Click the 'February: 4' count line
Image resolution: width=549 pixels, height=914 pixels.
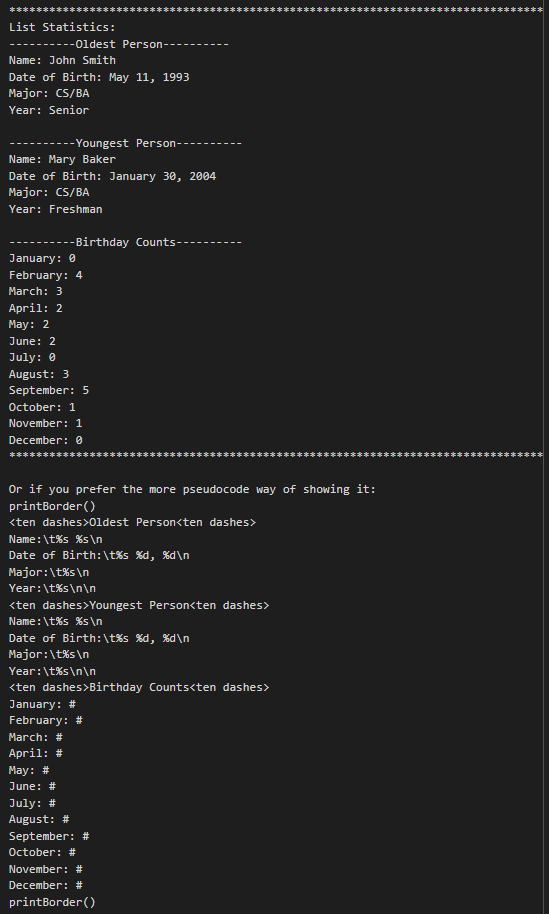tap(45, 275)
